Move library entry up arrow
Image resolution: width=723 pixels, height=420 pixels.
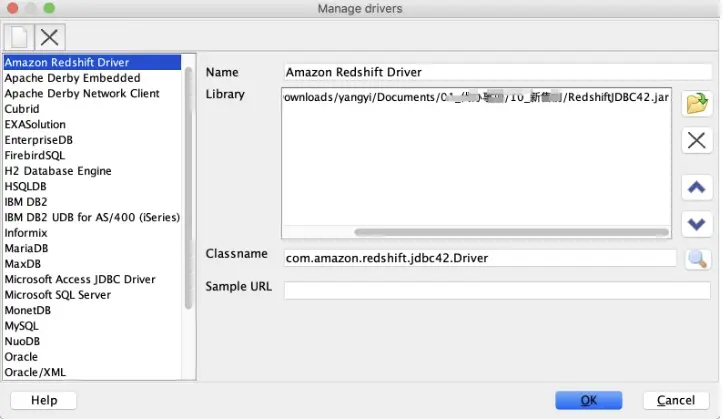point(697,187)
